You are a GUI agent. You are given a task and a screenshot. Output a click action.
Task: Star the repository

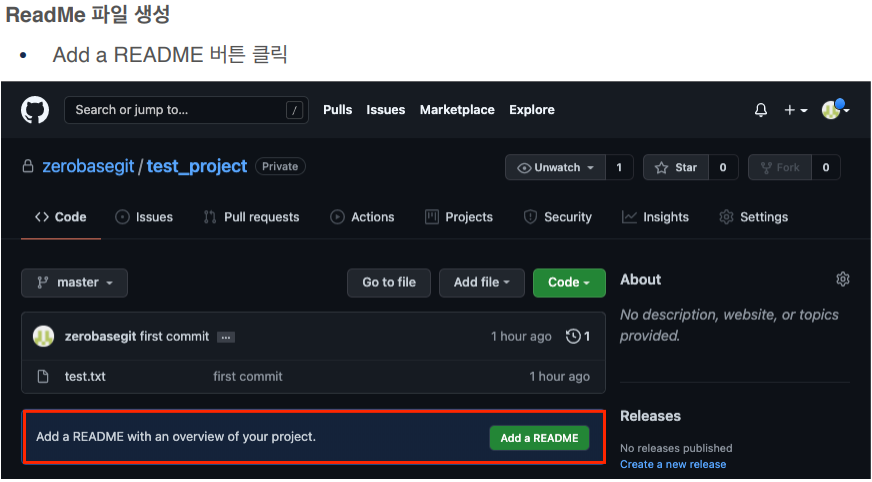point(676,167)
